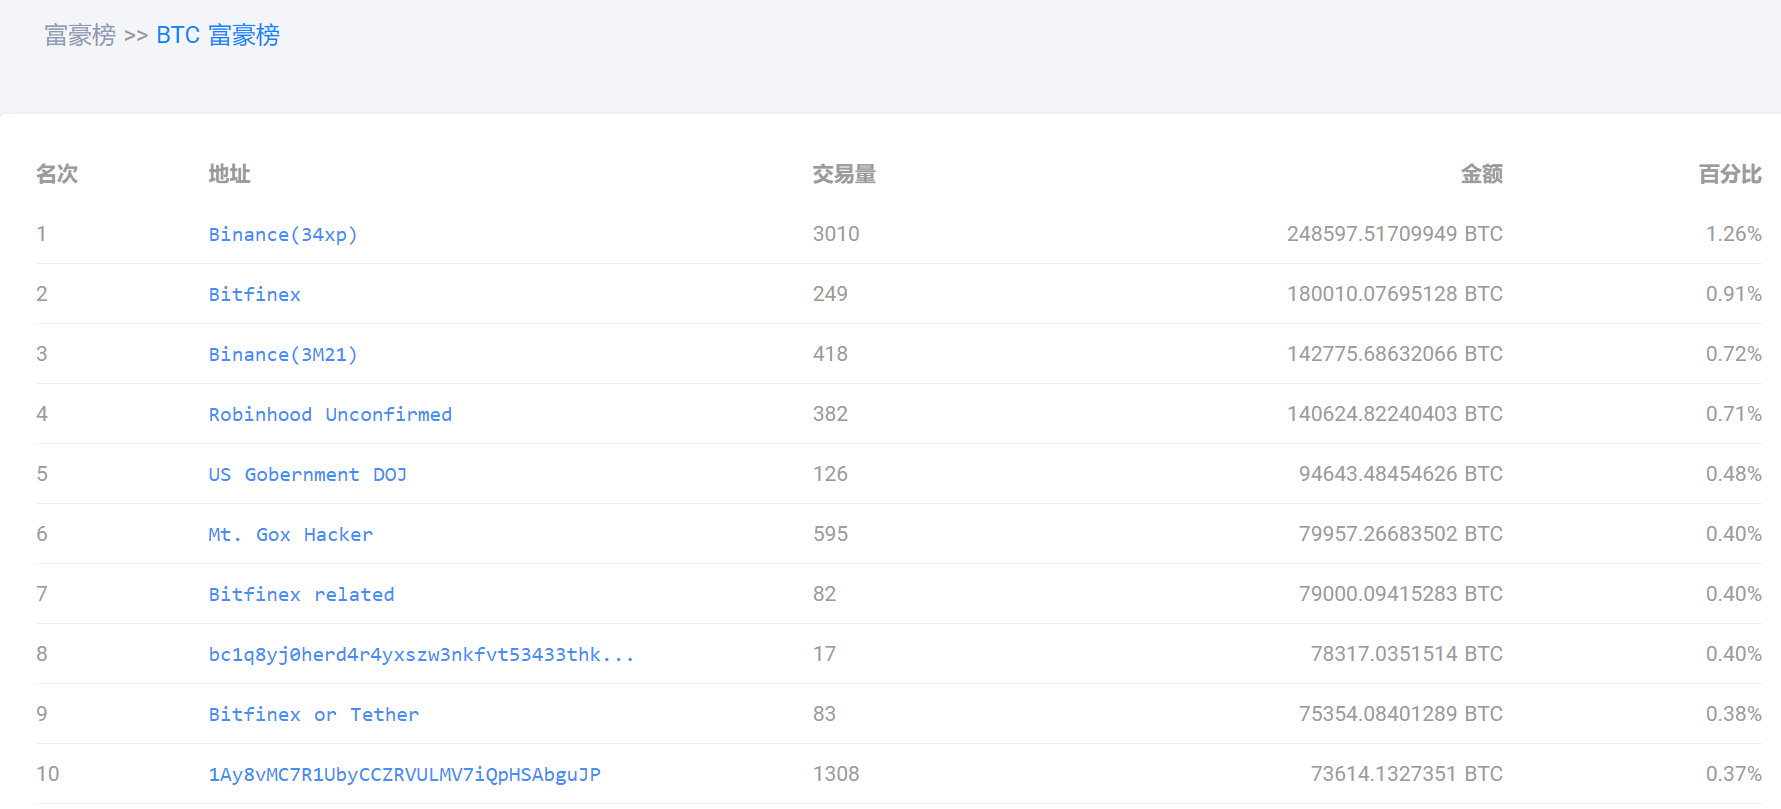Viewport: 1781px width, 809px height.
Task: Open the Bitfinex address link
Action: [254, 294]
